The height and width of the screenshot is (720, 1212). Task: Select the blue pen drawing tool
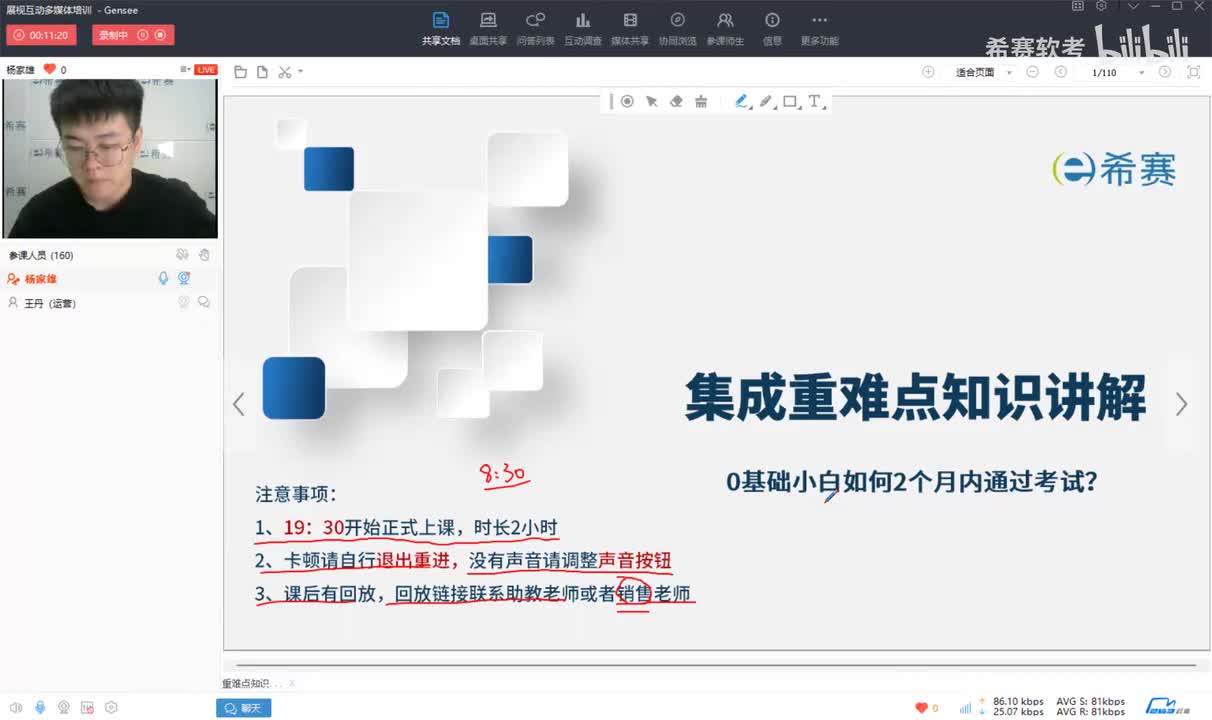(742, 101)
